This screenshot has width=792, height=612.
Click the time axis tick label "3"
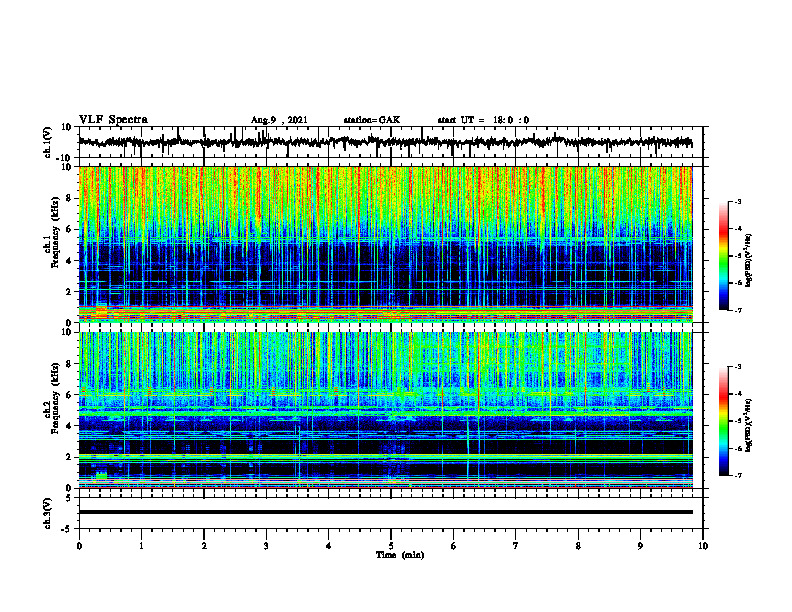266,546
